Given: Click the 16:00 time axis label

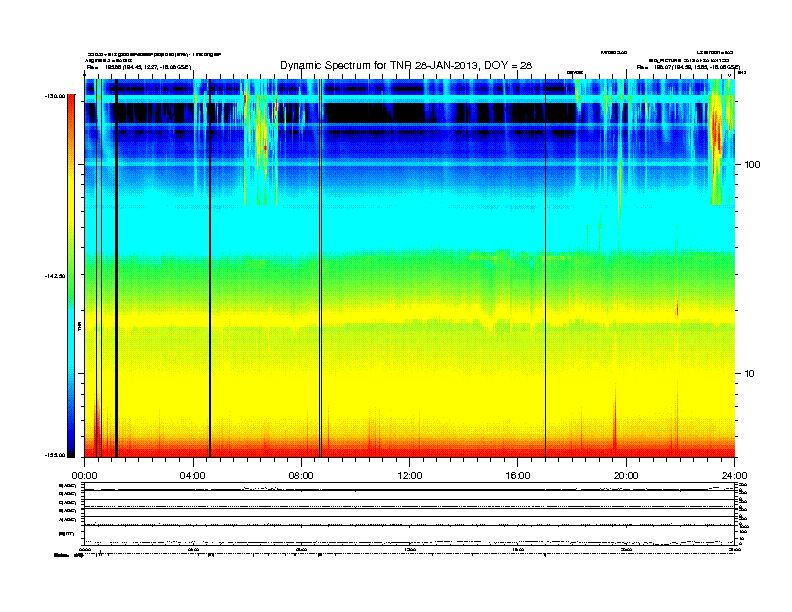Looking at the screenshot, I should pos(518,476).
